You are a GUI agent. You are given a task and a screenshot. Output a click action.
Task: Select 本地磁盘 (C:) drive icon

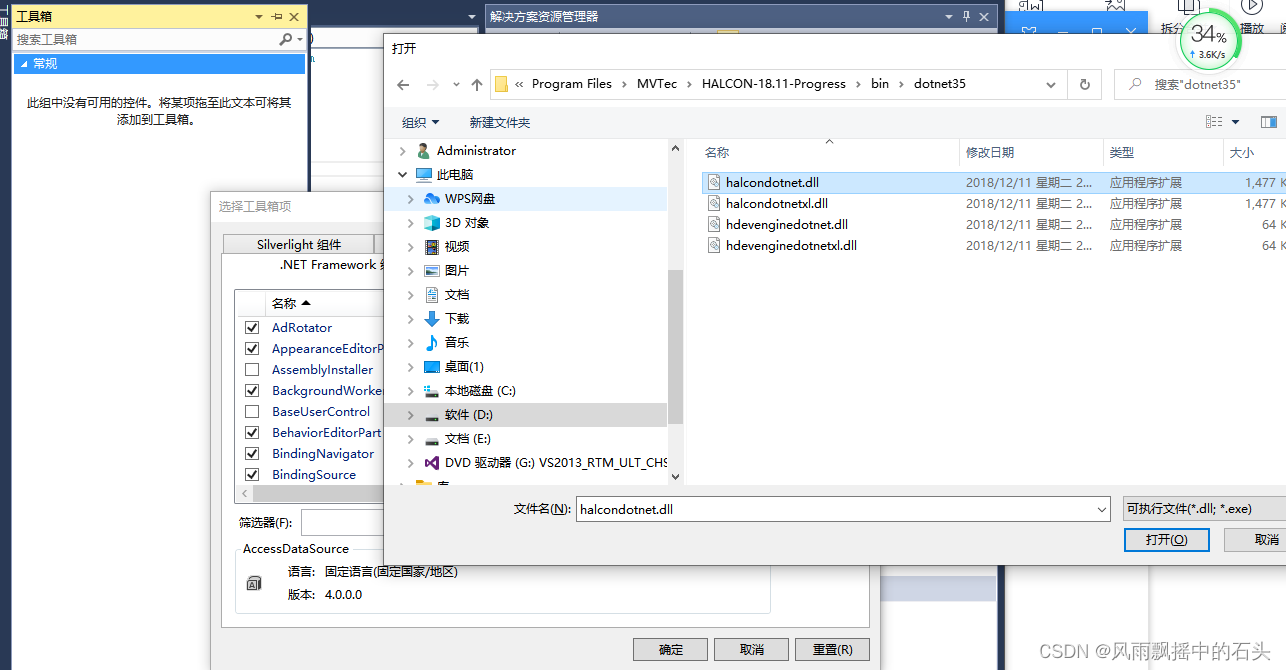point(432,391)
